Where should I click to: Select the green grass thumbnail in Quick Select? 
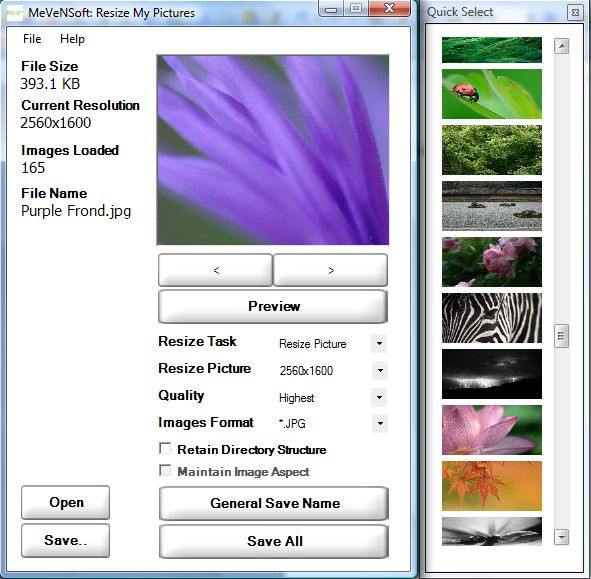pyautogui.click(x=492, y=50)
